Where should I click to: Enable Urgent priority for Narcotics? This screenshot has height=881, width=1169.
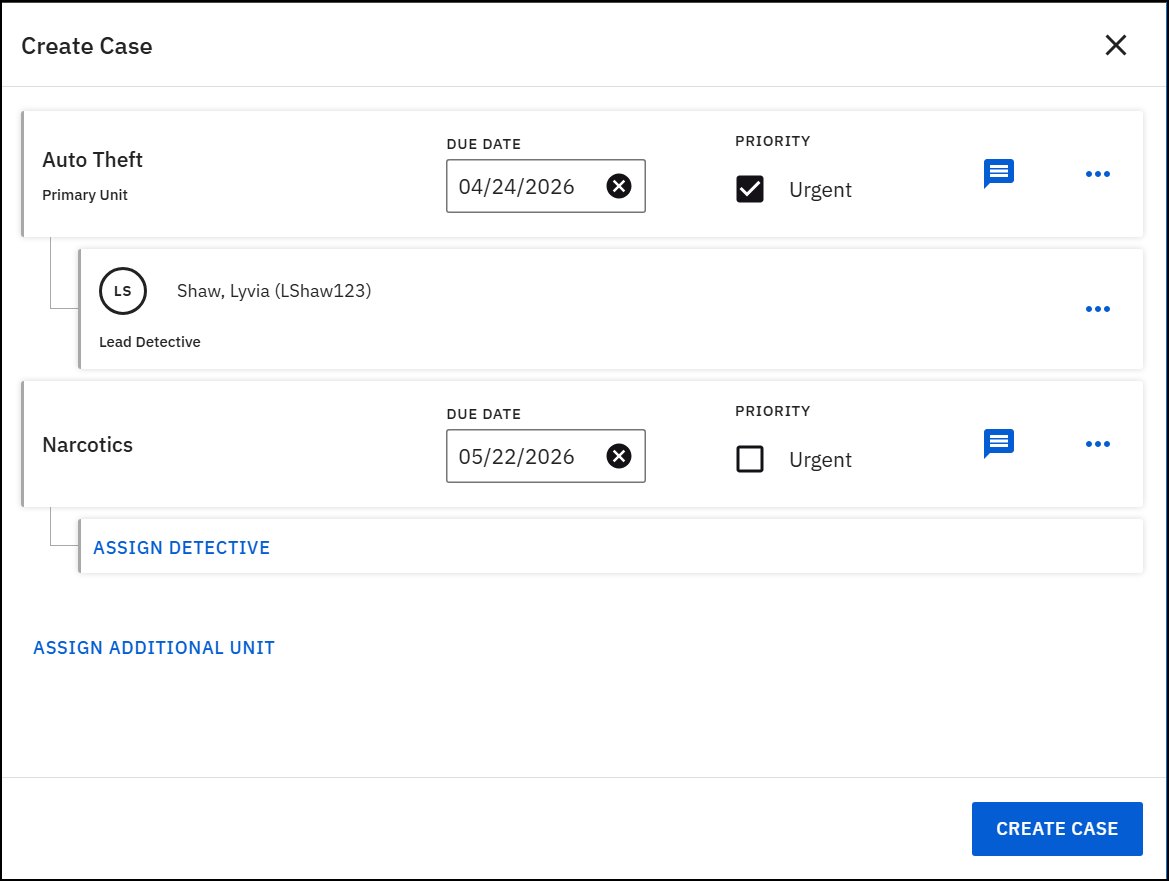[x=750, y=459]
